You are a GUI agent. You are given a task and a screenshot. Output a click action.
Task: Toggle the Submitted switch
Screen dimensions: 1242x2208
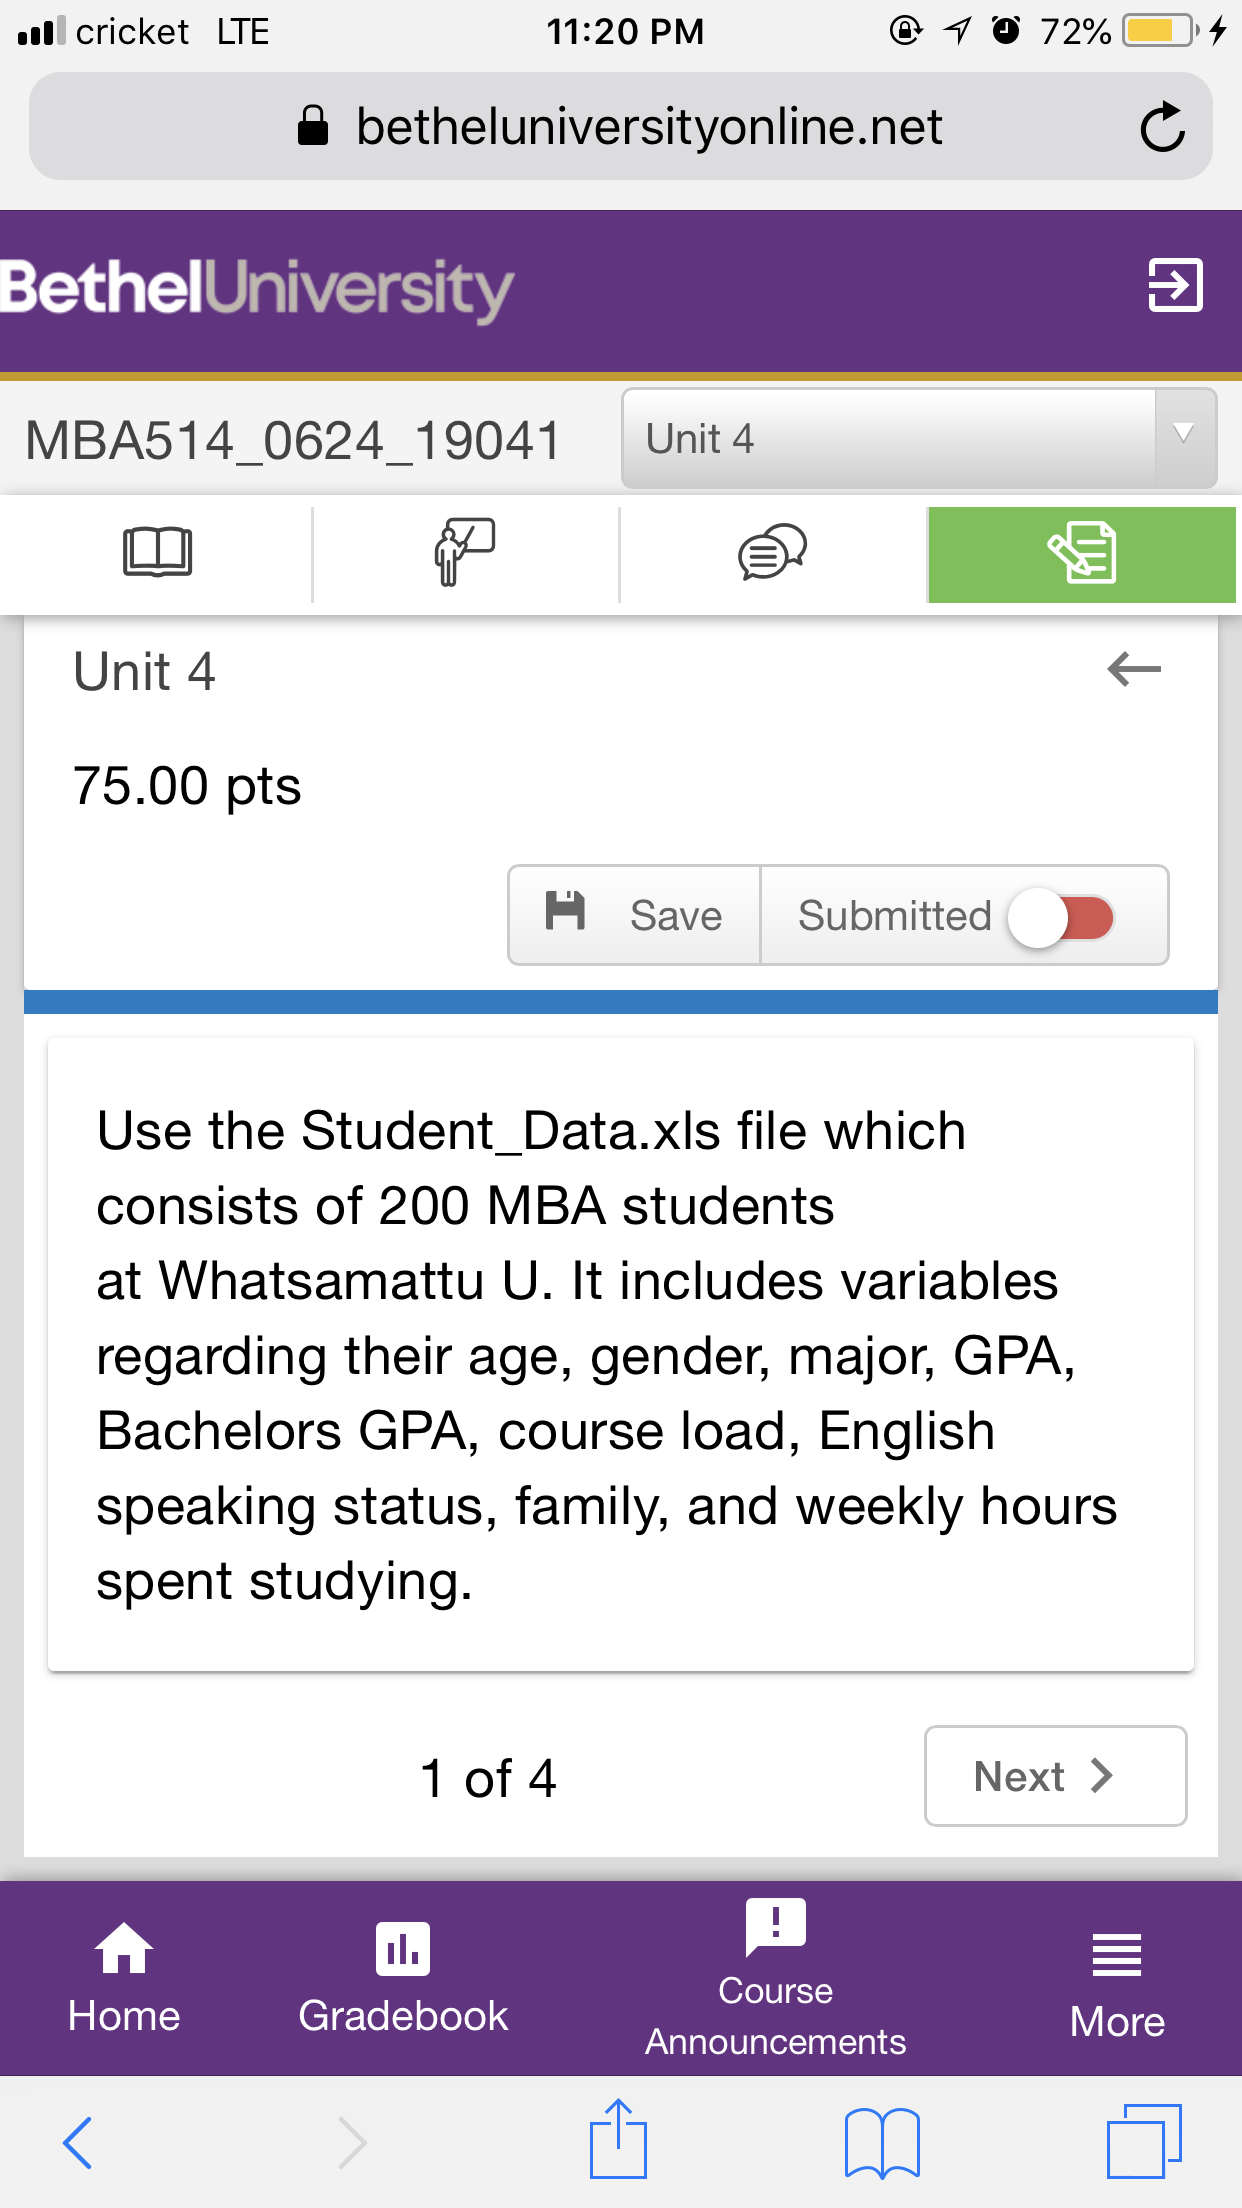pos(1061,917)
